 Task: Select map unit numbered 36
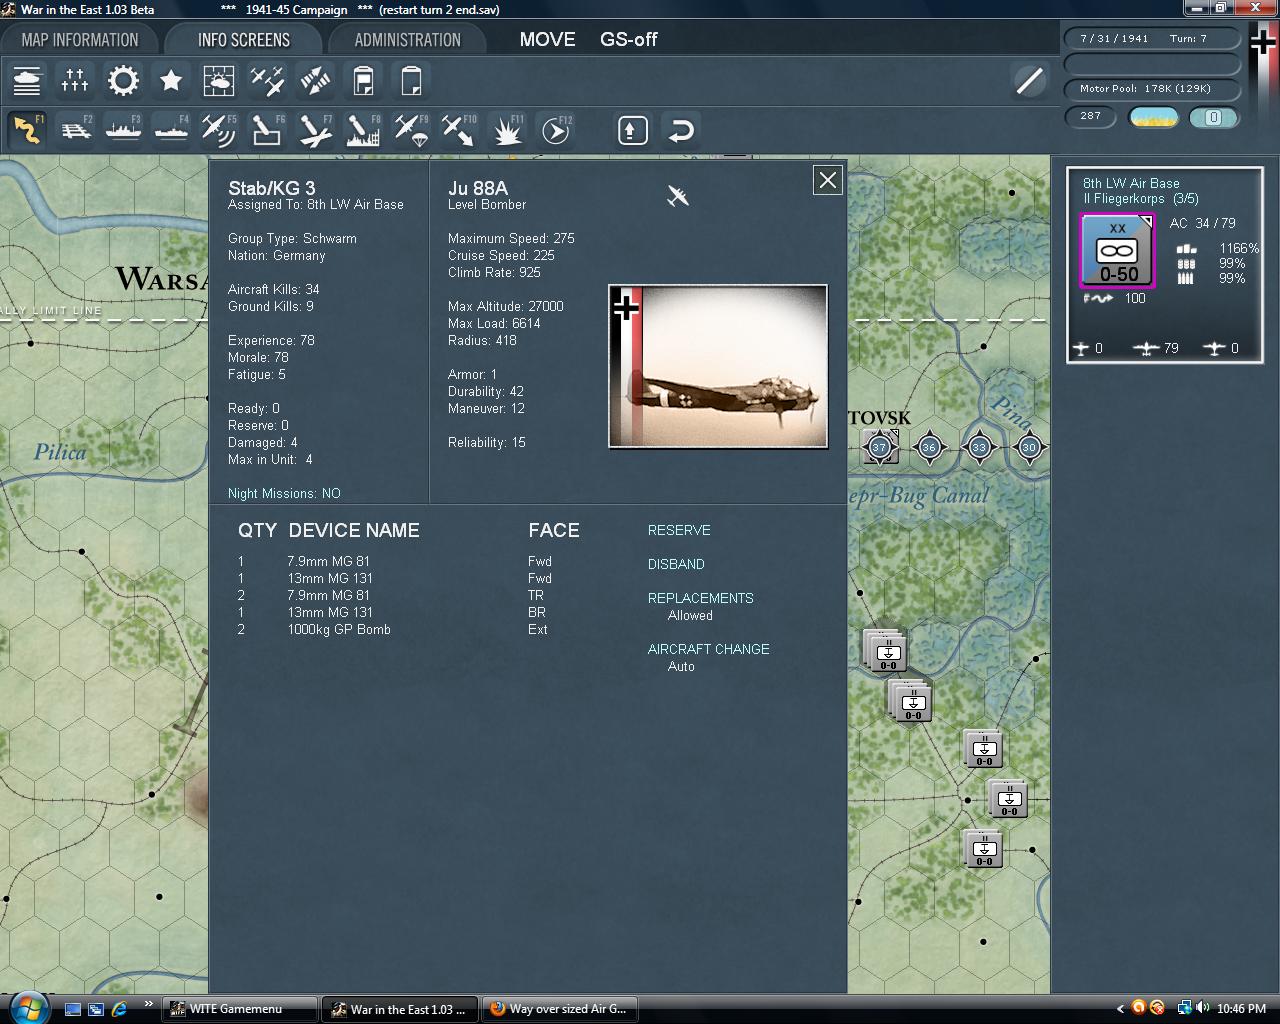(x=929, y=447)
